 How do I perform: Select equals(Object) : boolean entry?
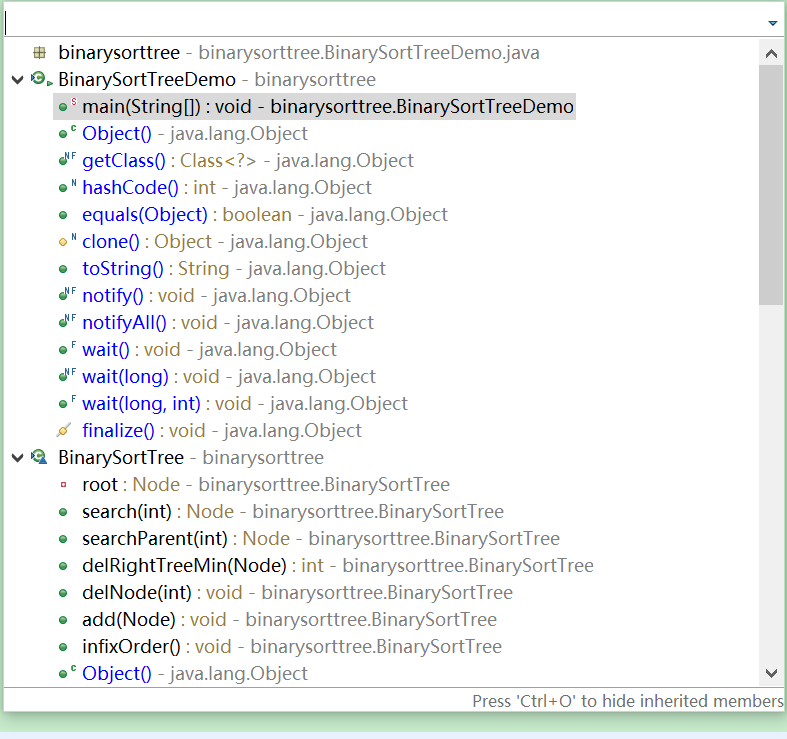pos(265,215)
